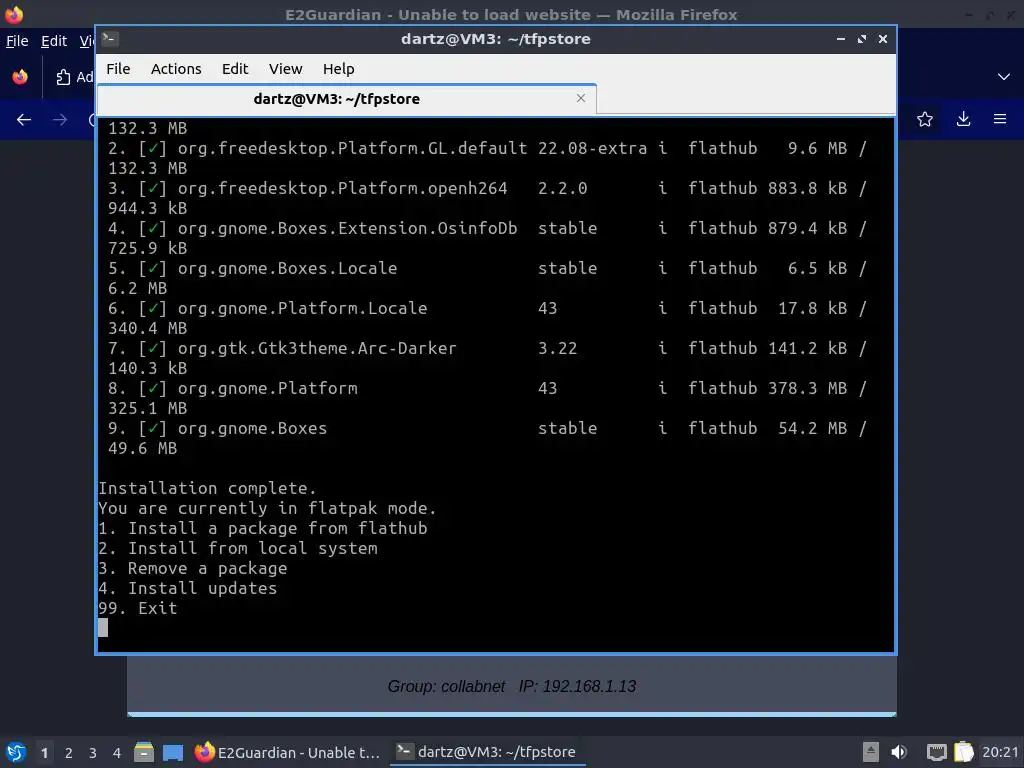Open the terminal View menu
This screenshot has width=1024, height=768.
pyautogui.click(x=285, y=69)
